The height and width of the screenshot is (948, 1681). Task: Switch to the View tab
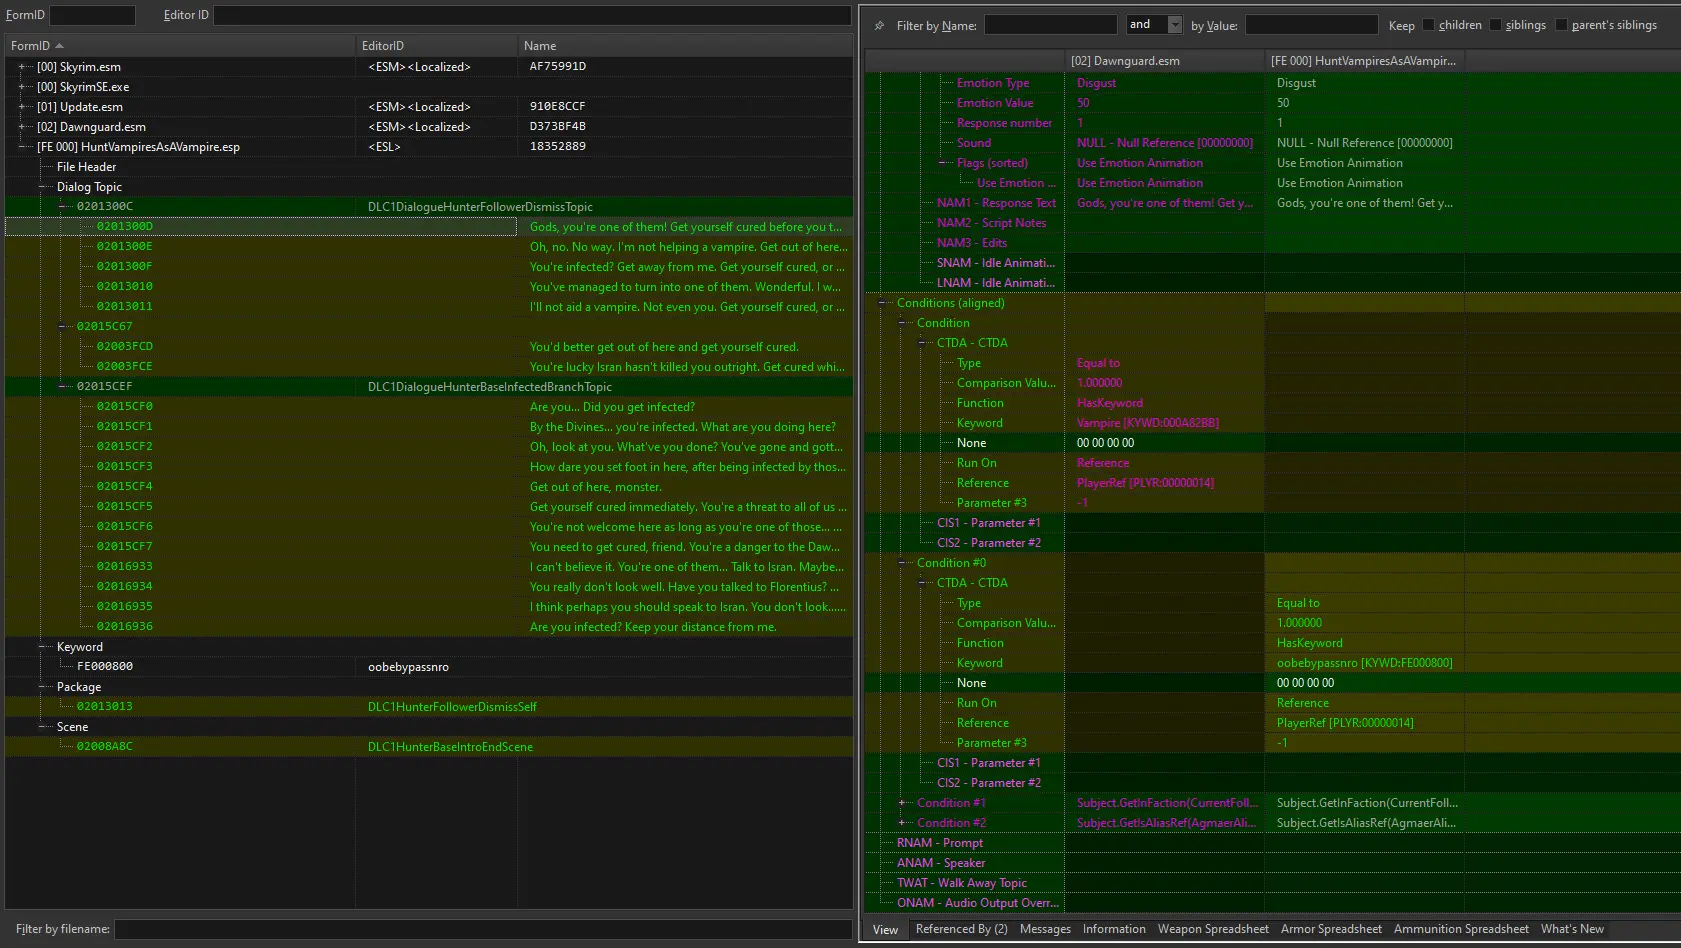point(885,930)
